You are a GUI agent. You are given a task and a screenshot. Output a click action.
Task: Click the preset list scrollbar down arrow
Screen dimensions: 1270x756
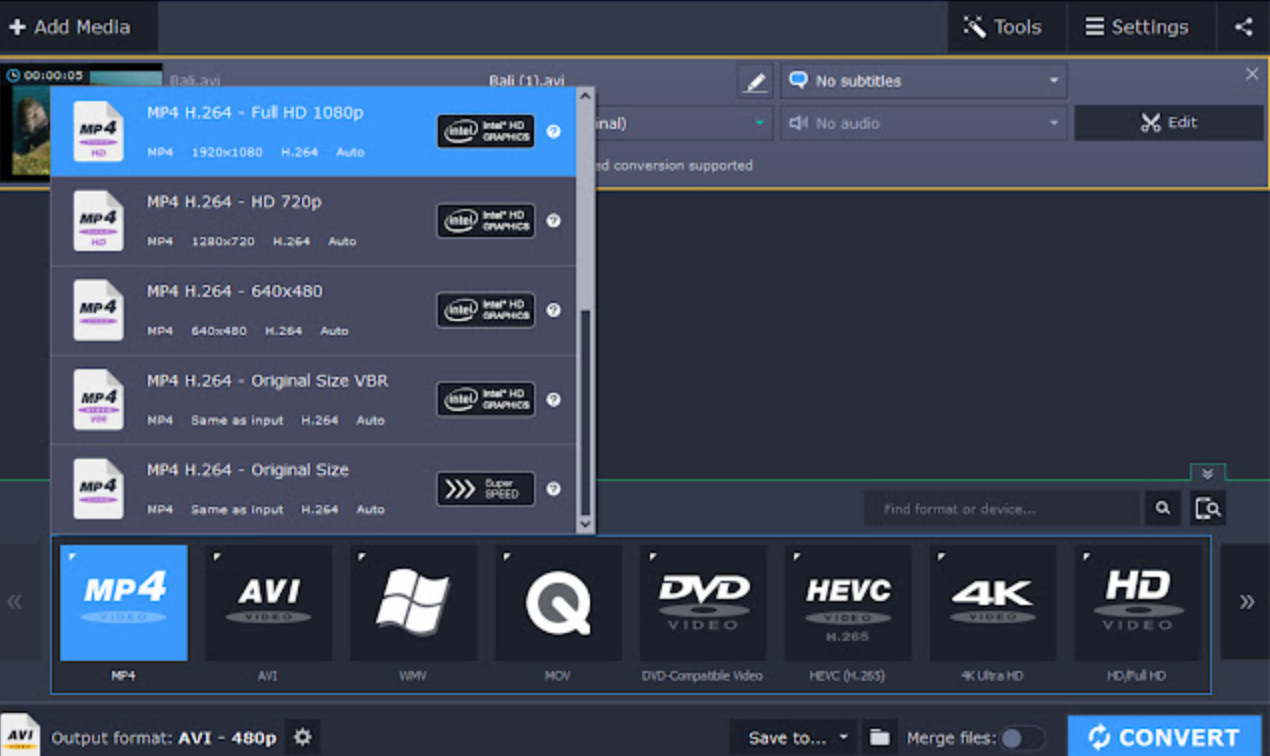pyautogui.click(x=585, y=524)
